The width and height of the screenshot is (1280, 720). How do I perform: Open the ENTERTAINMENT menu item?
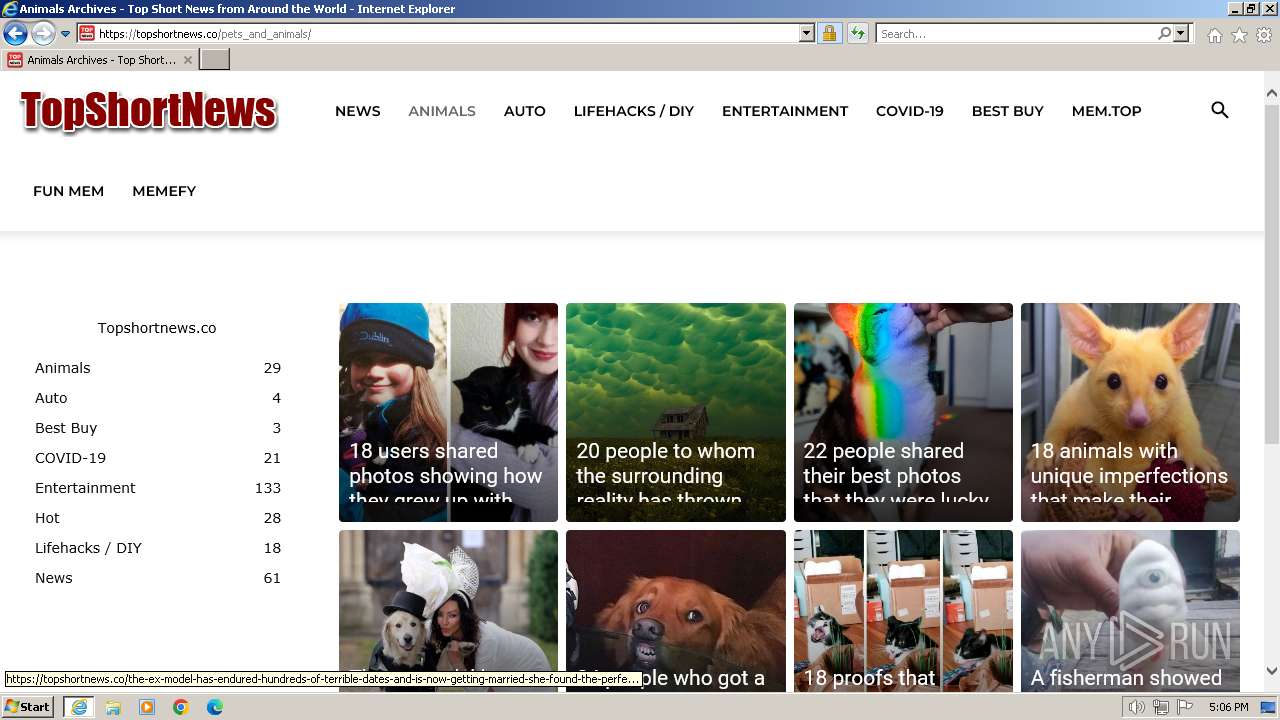(x=785, y=111)
